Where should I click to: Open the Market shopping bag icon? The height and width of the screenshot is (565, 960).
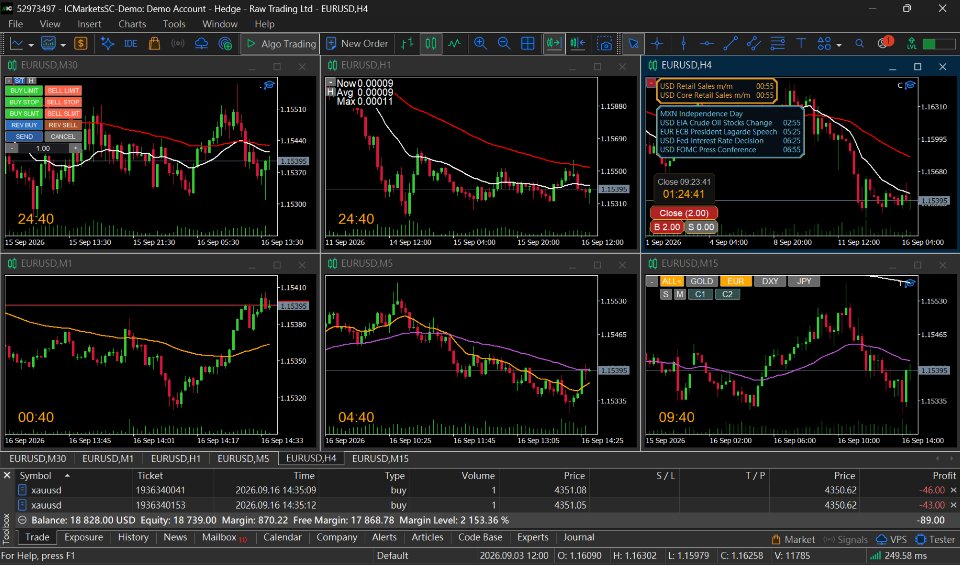tap(154, 43)
